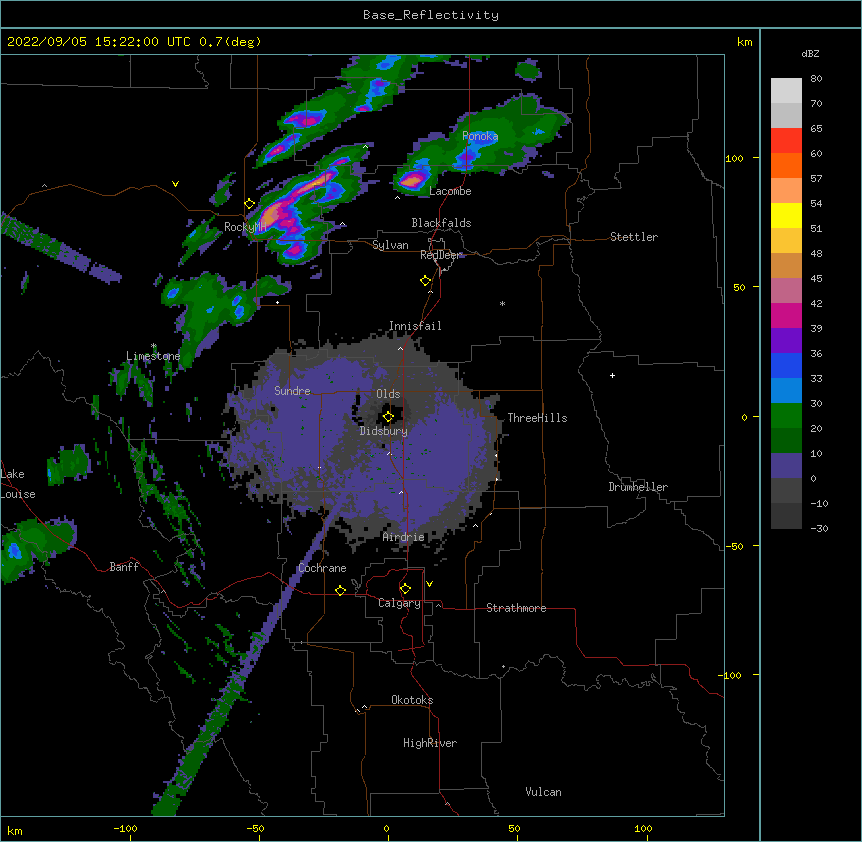The image size is (862, 842).
Task: Click the km label at bottom-left corner
Action: [14, 830]
